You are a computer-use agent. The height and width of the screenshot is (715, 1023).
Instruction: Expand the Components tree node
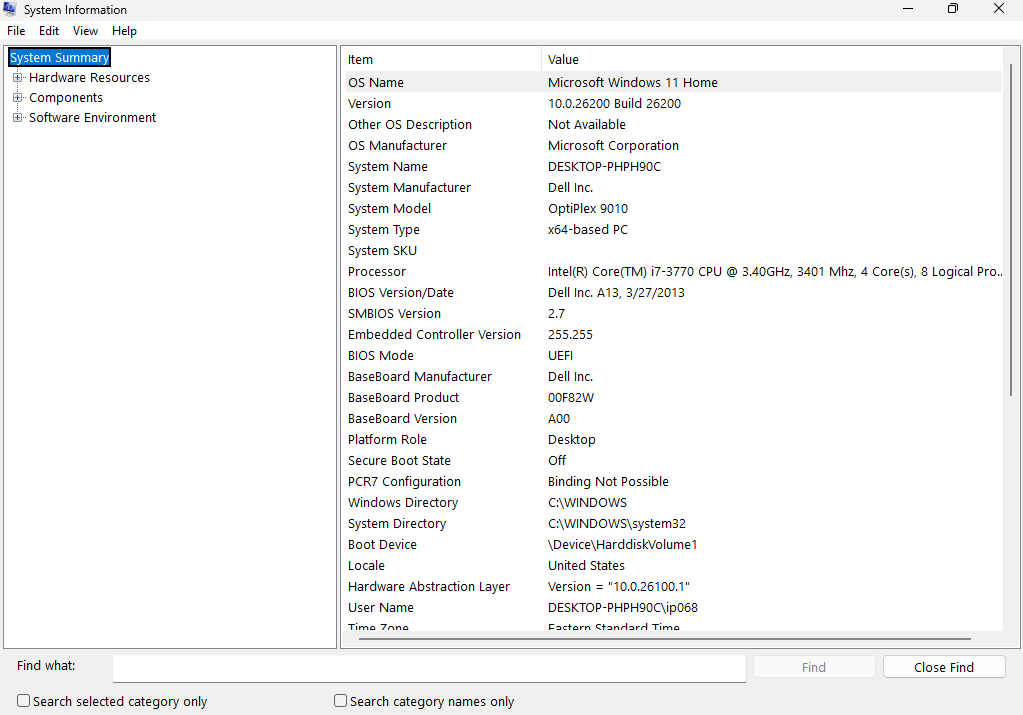click(17, 97)
